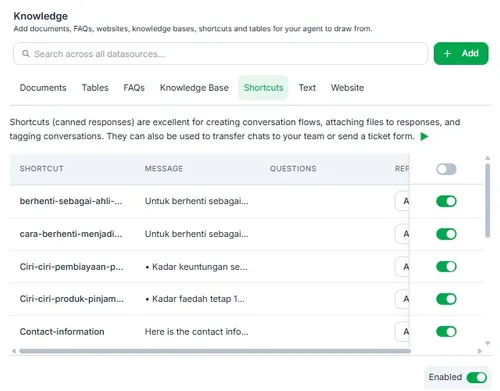
Task: Select the cara-berhenti-menjadi shortcut name
Action: pyautogui.click(x=71, y=234)
